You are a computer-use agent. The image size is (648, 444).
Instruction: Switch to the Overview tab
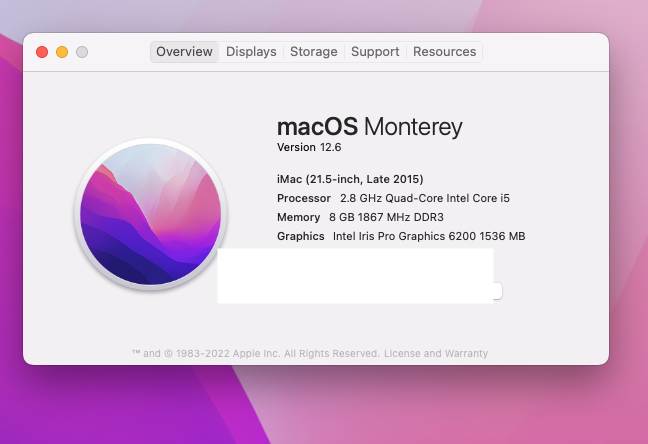coord(184,52)
